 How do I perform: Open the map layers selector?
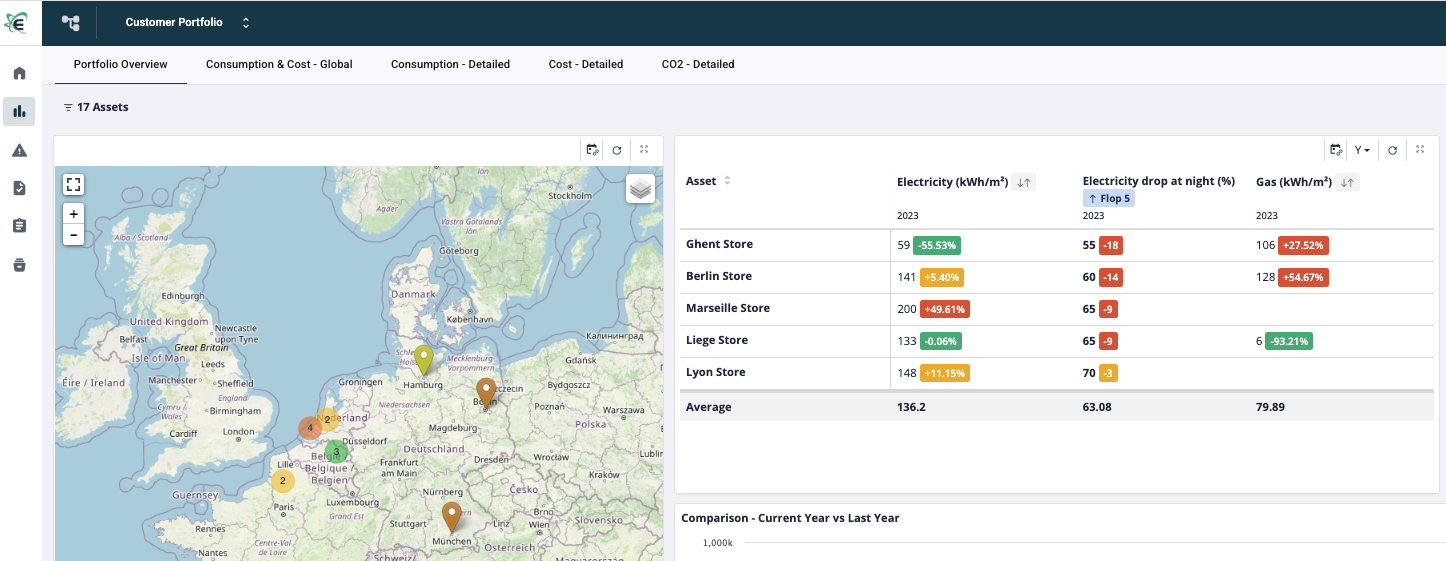(x=641, y=188)
